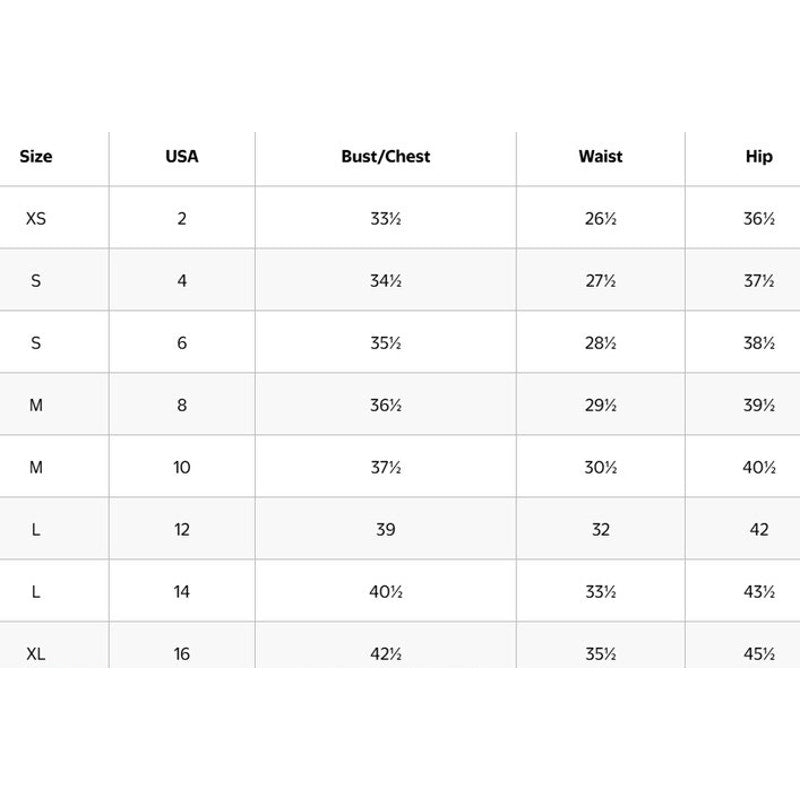Click the Bust/Chest column header

(x=386, y=157)
